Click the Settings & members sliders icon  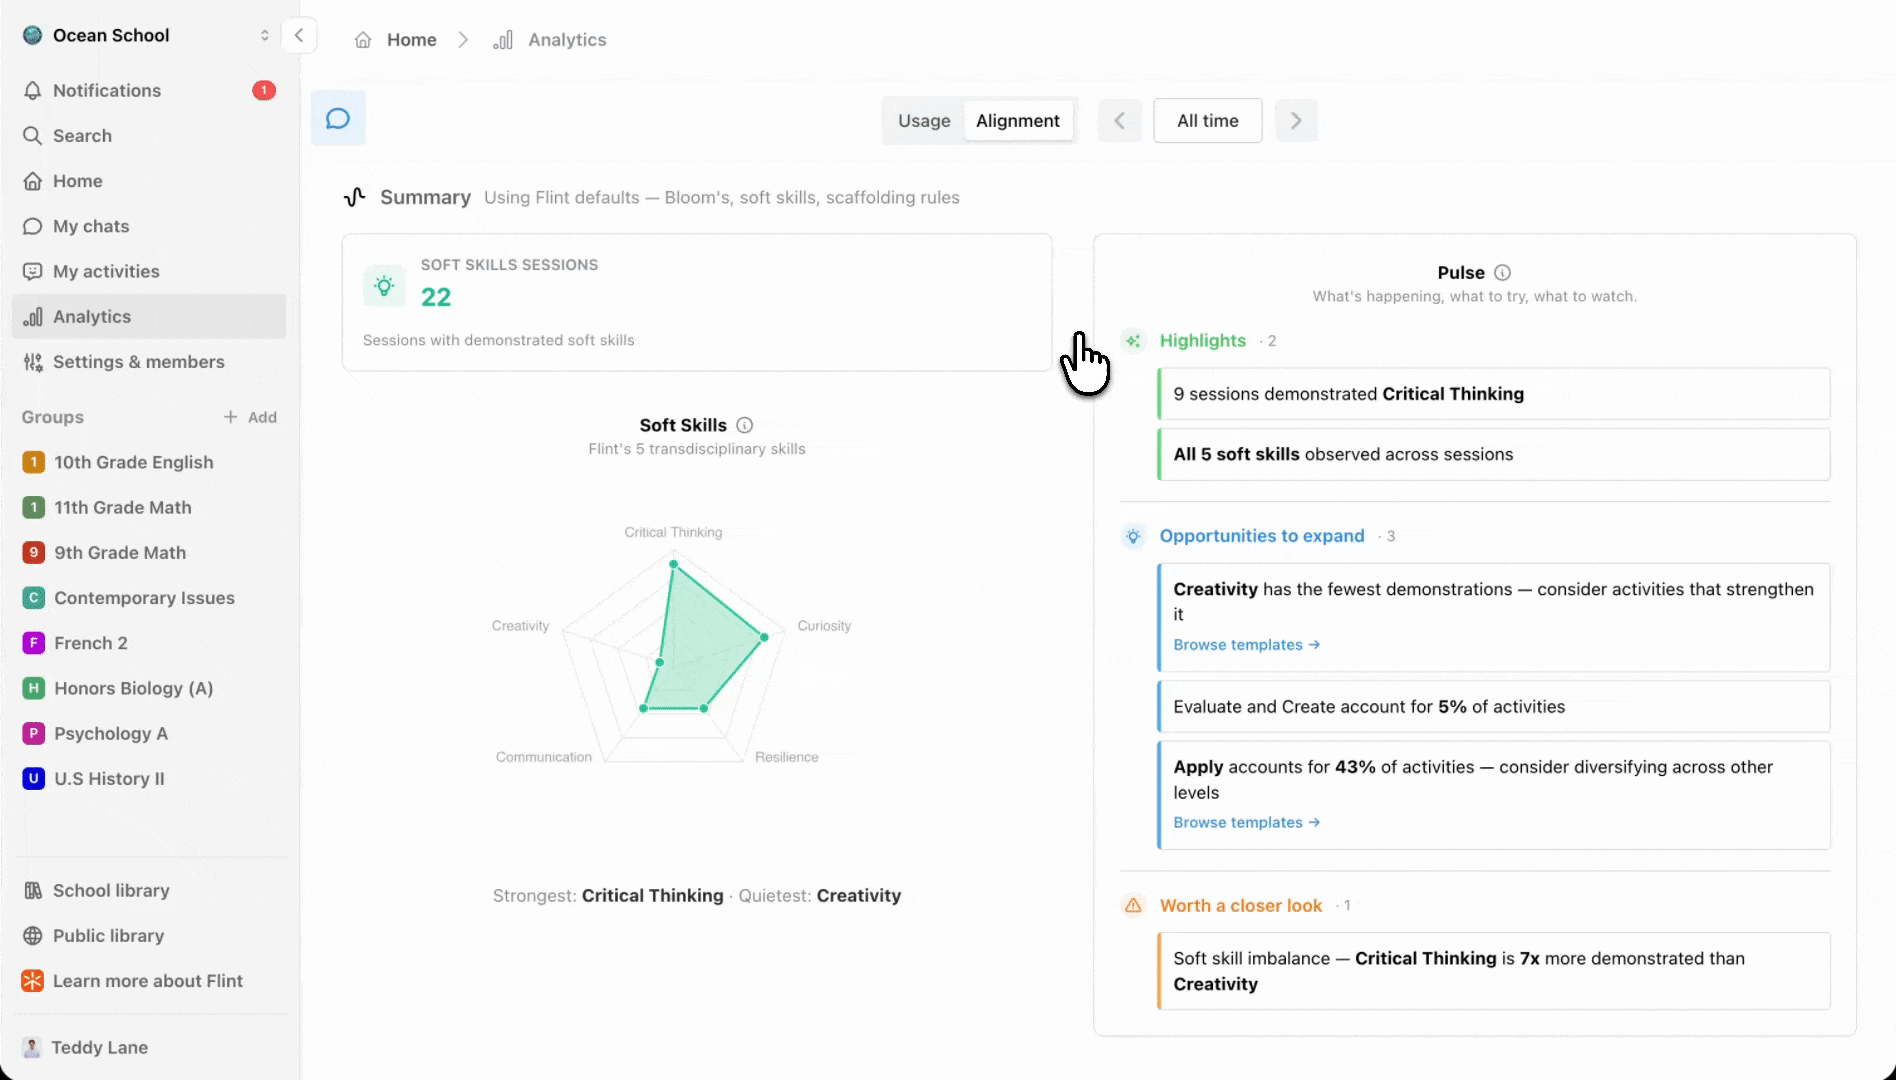(33, 362)
